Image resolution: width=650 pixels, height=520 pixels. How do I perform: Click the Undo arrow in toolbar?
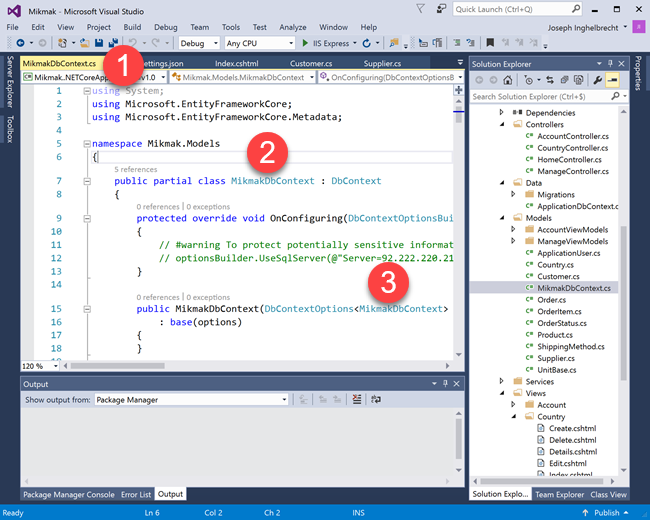pyautogui.click(x=133, y=43)
